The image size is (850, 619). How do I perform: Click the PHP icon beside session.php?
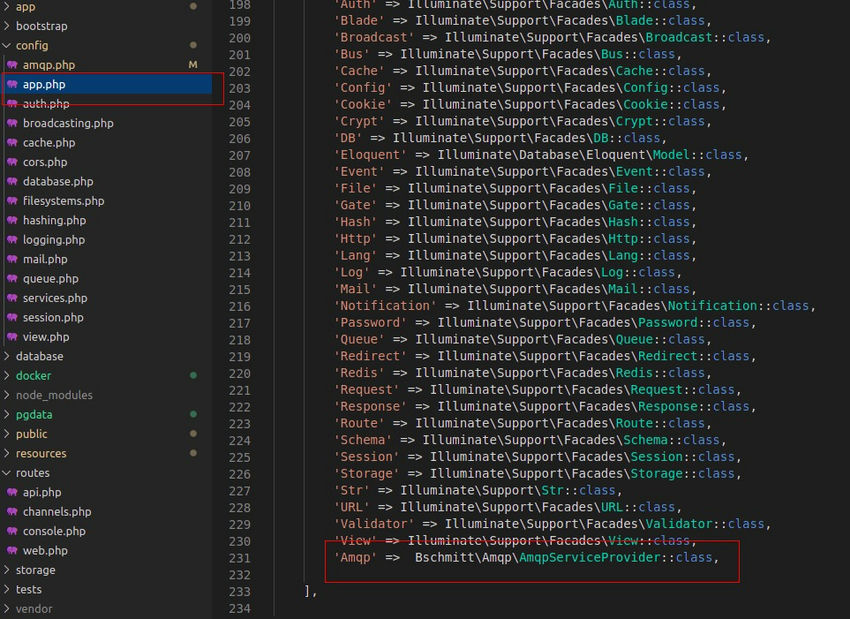click(12, 318)
